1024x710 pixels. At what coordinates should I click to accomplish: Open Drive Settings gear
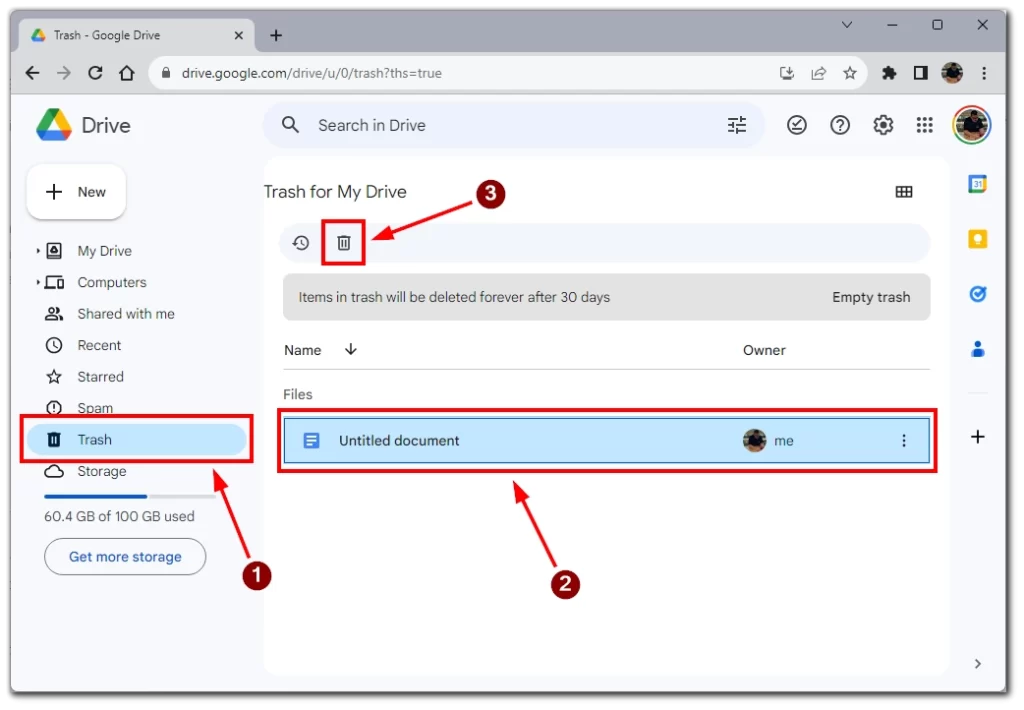(883, 125)
